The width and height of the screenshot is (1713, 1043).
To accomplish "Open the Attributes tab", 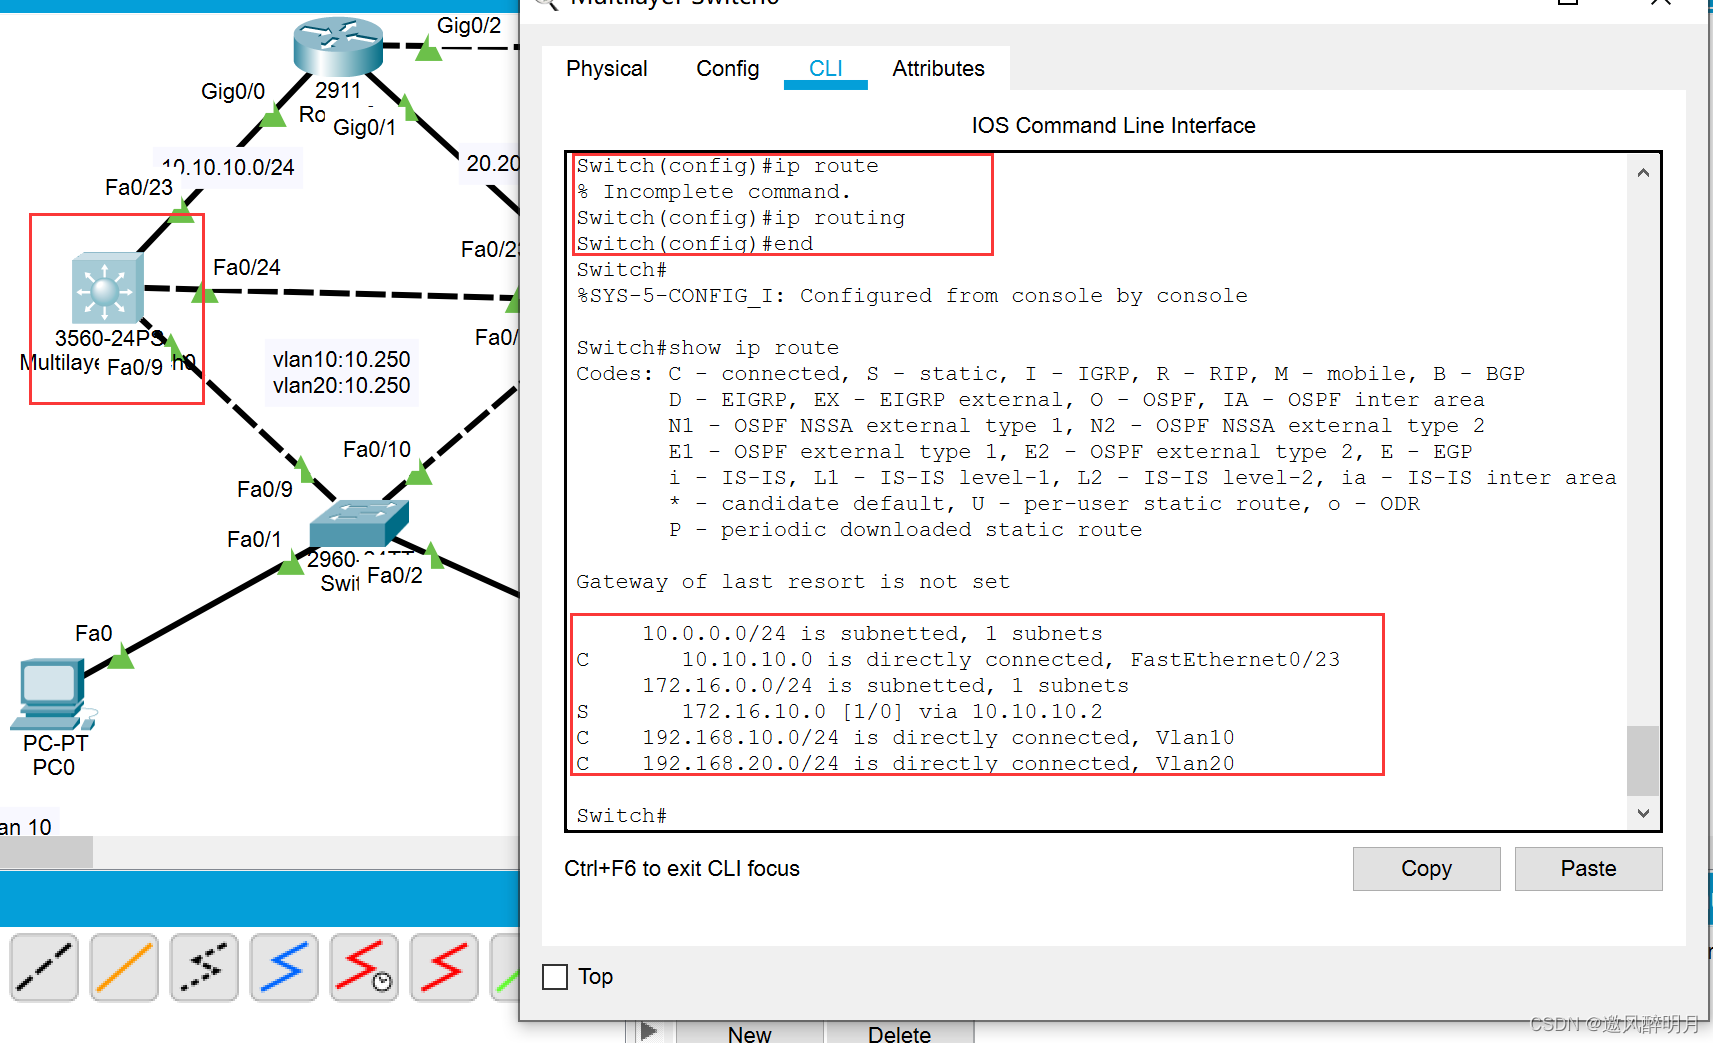I will tap(939, 68).
